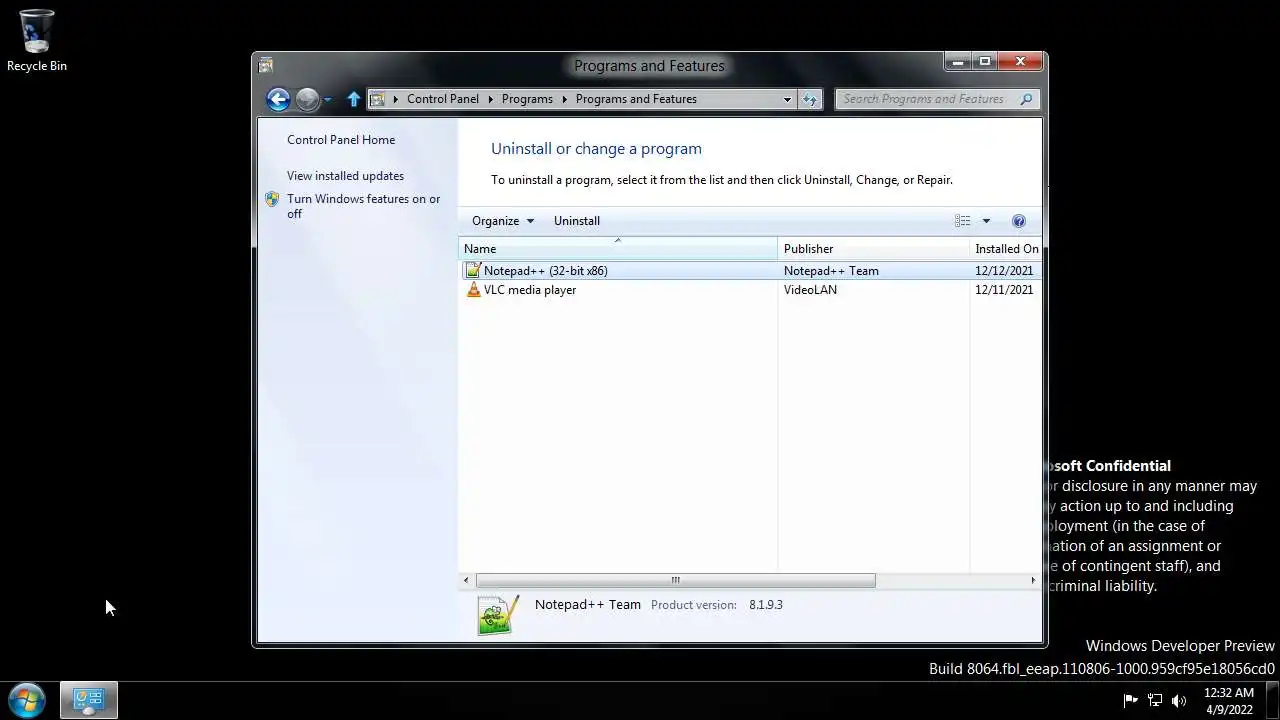Viewport: 1280px width, 720px height.
Task: Click the horizontal scrollbar right arrow
Action: (1033, 580)
